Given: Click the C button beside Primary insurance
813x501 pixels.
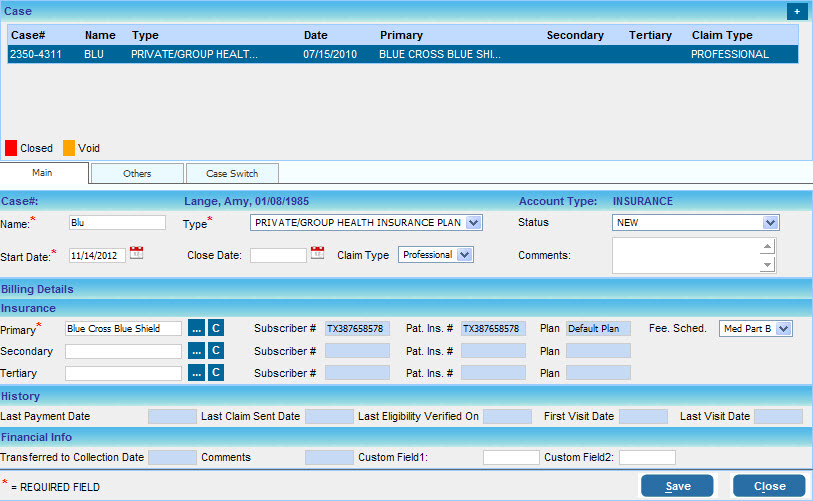Looking at the screenshot, I should pyautogui.click(x=215, y=328).
